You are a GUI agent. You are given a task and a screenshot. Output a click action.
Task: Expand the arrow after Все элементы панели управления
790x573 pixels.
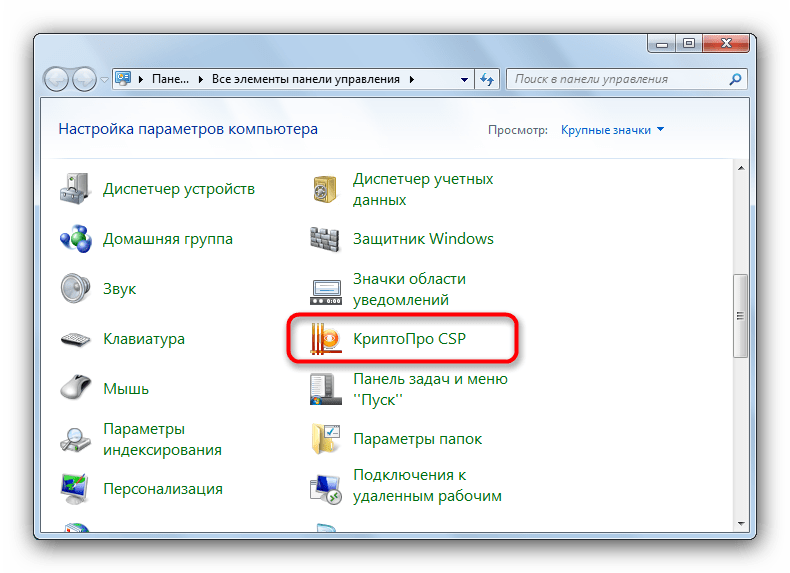point(412,80)
